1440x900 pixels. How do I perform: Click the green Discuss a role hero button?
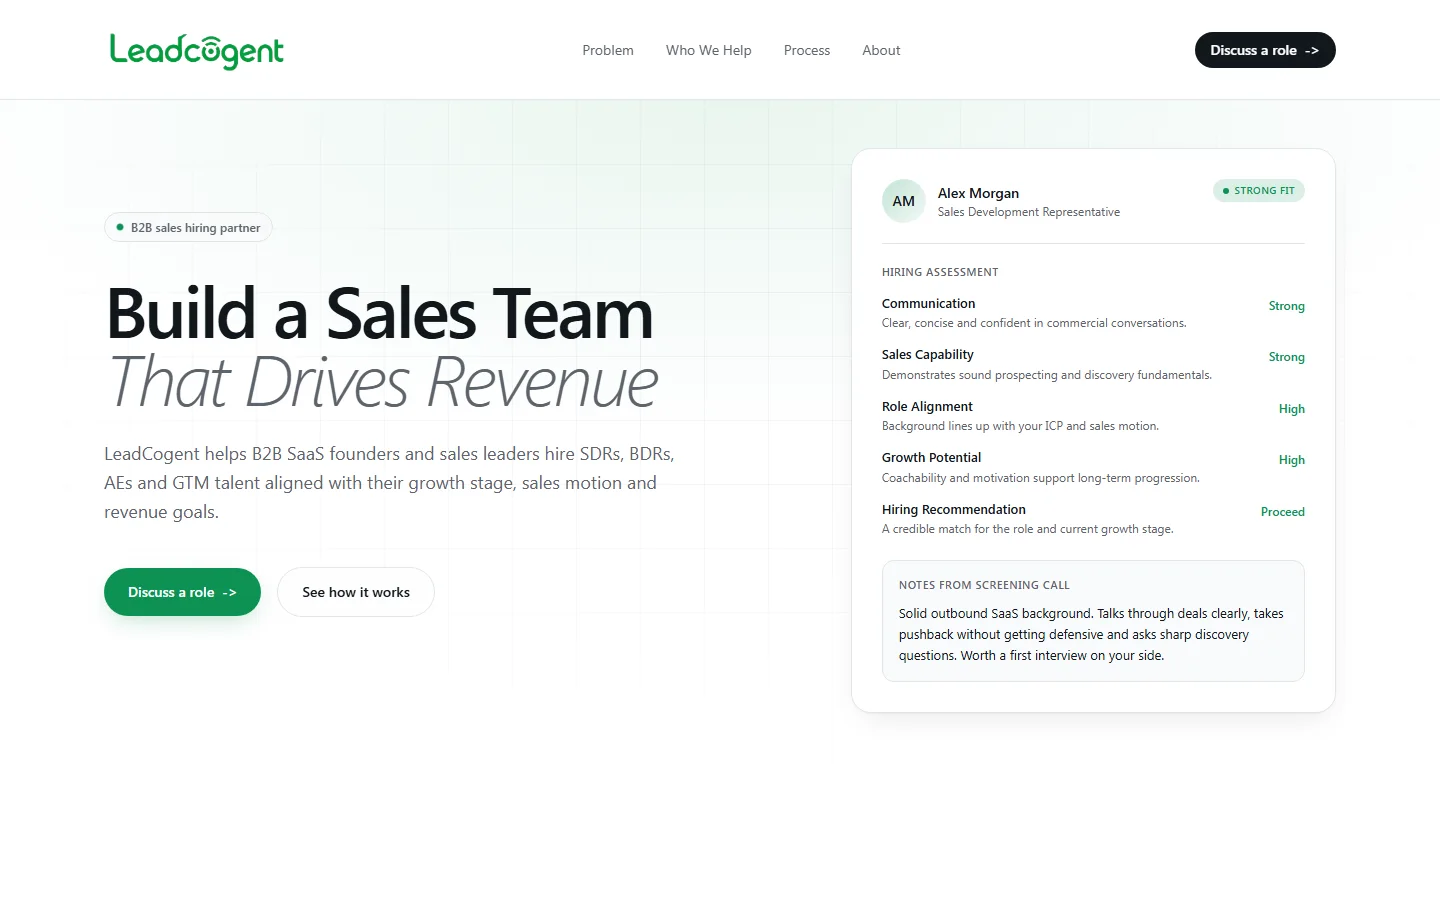click(x=182, y=592)
